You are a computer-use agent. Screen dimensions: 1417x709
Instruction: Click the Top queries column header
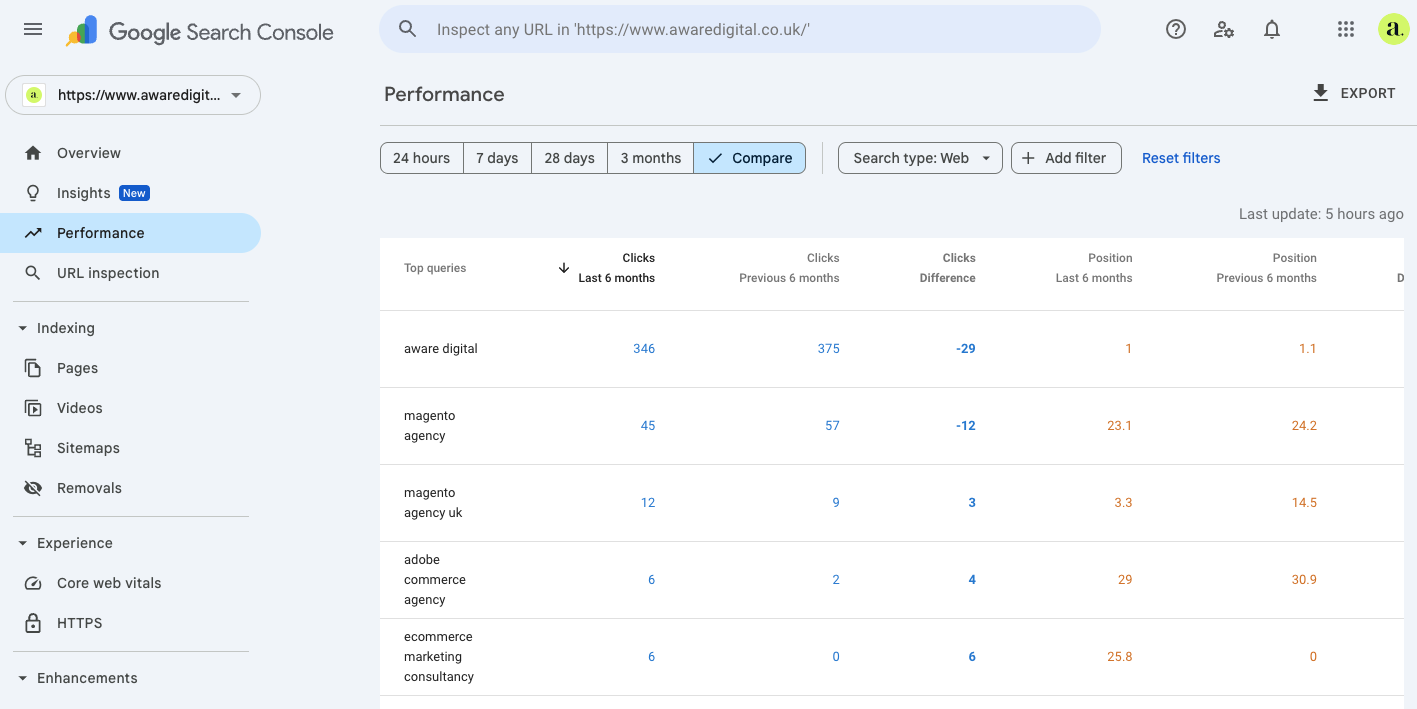point(435,268)
